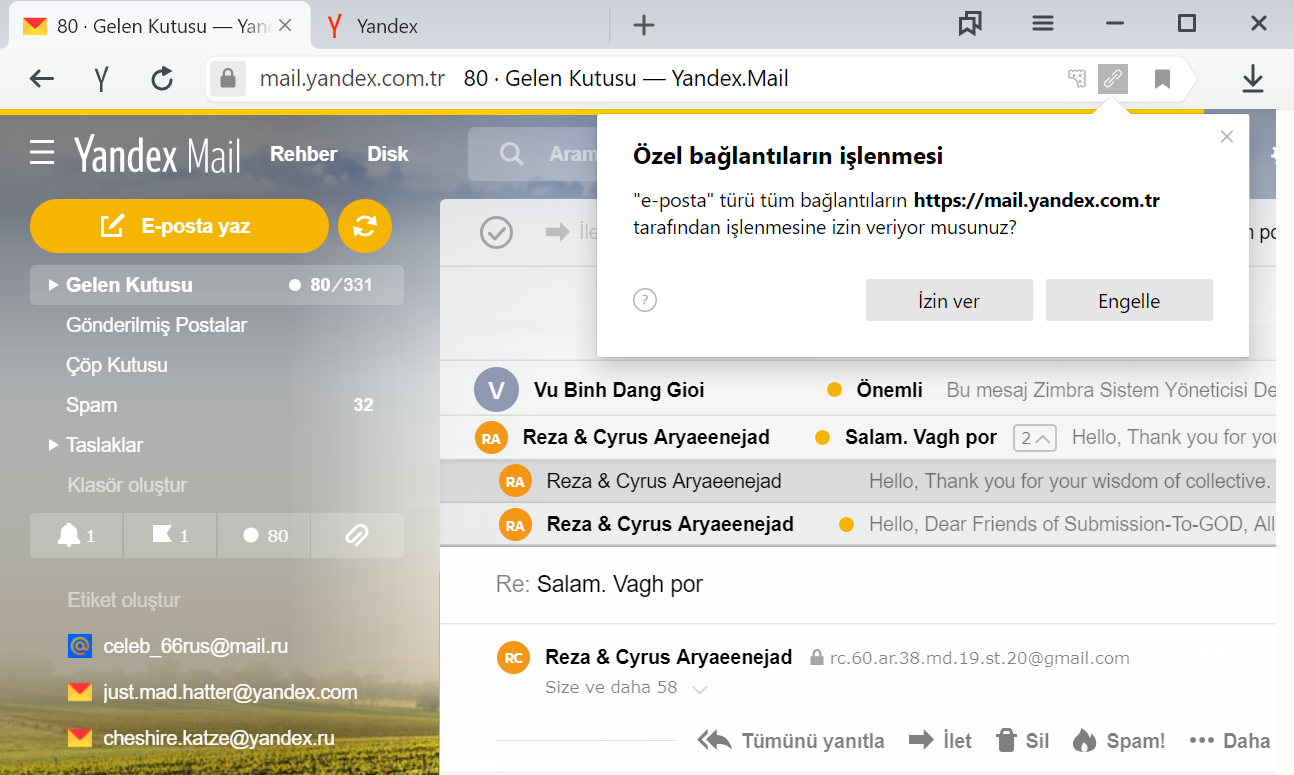Filter by the bell reminders icon
The width and height of the screenshot is (1294, 775).
pos(76,535)
